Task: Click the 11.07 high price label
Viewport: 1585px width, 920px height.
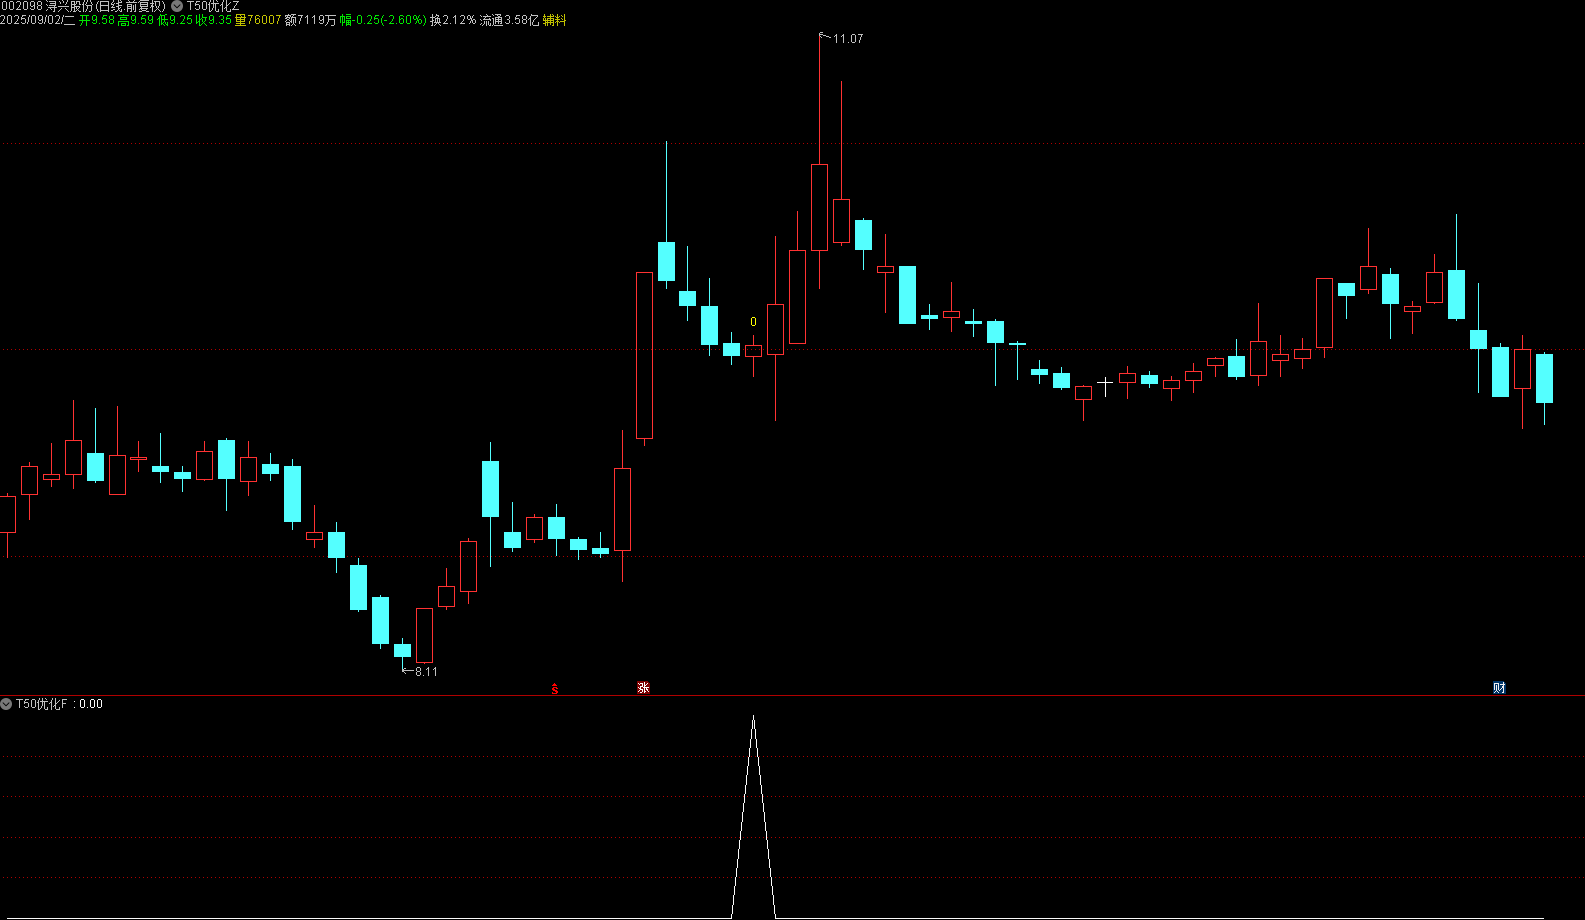Action: click(847, 39)
